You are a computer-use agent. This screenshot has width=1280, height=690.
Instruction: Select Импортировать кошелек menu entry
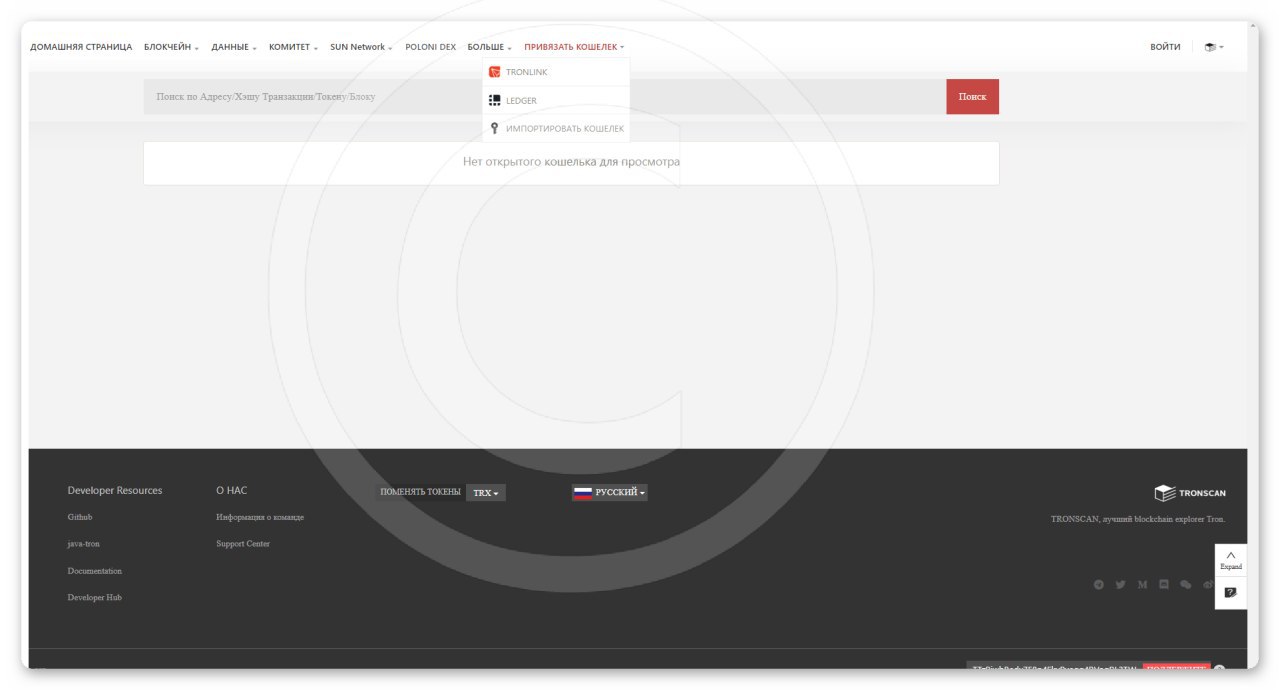pos(556,128)
